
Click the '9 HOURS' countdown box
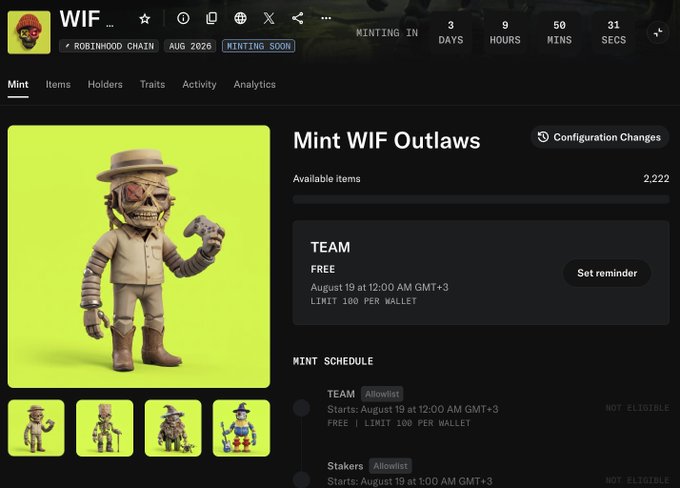coord(505,33)
